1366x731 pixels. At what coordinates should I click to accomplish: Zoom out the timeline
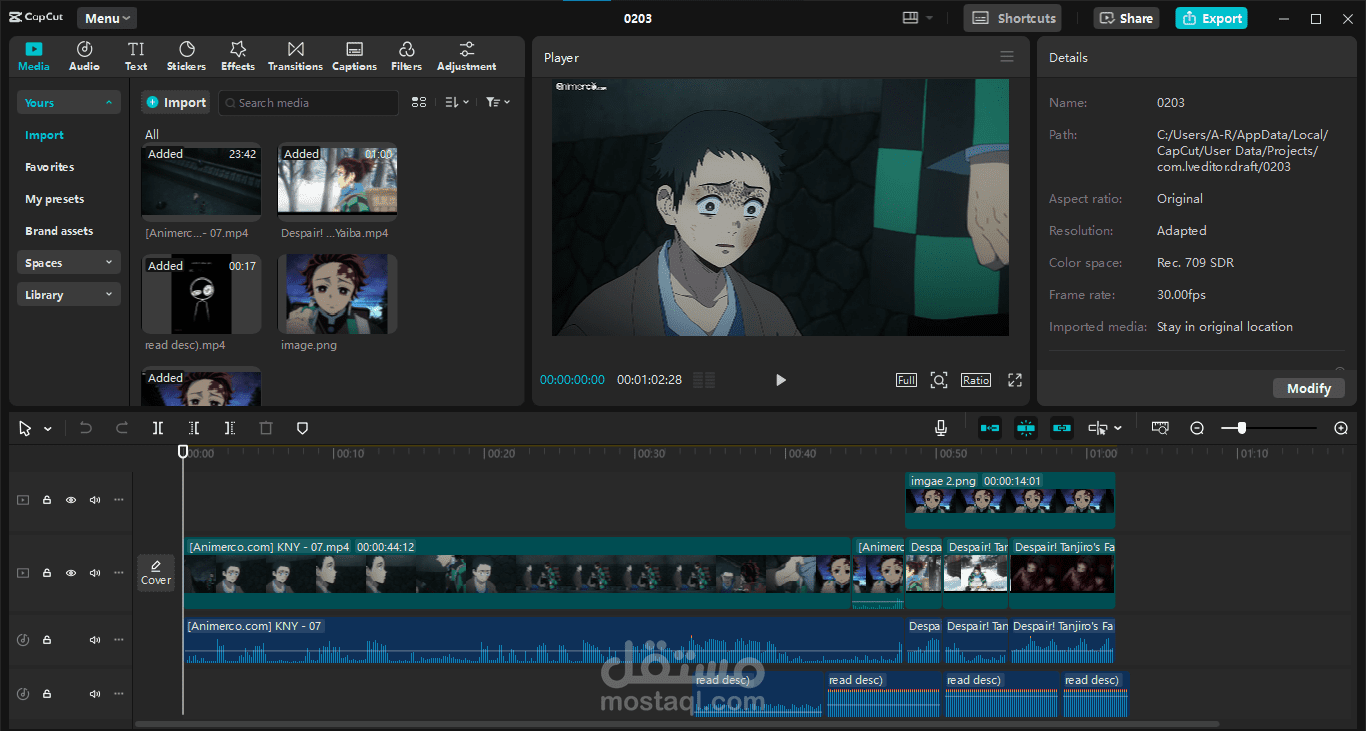tap(1197, 428)
